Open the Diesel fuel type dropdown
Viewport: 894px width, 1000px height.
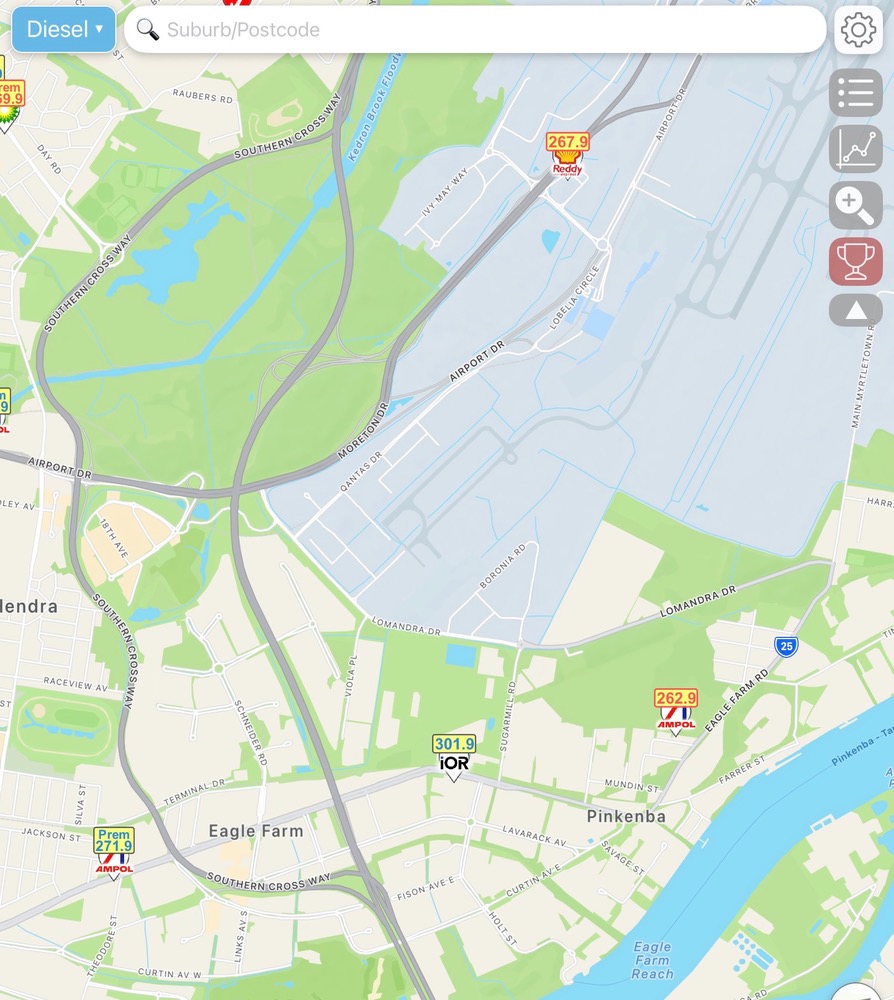pos(64,29)
